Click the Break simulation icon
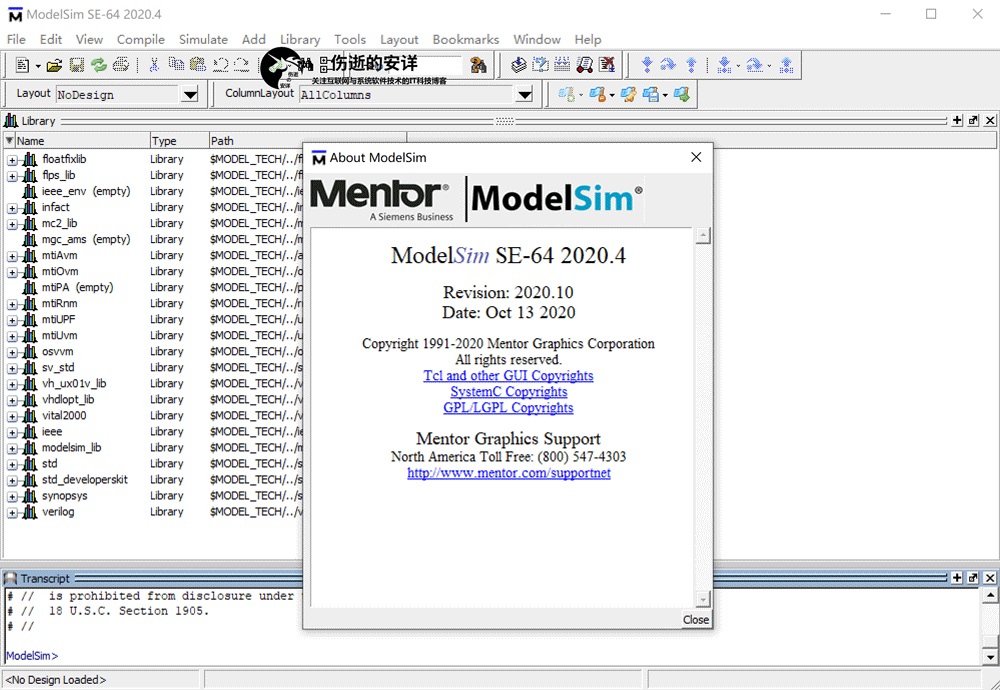Image resolution: width=1000 pixels, height=690 pixels. 585,66
